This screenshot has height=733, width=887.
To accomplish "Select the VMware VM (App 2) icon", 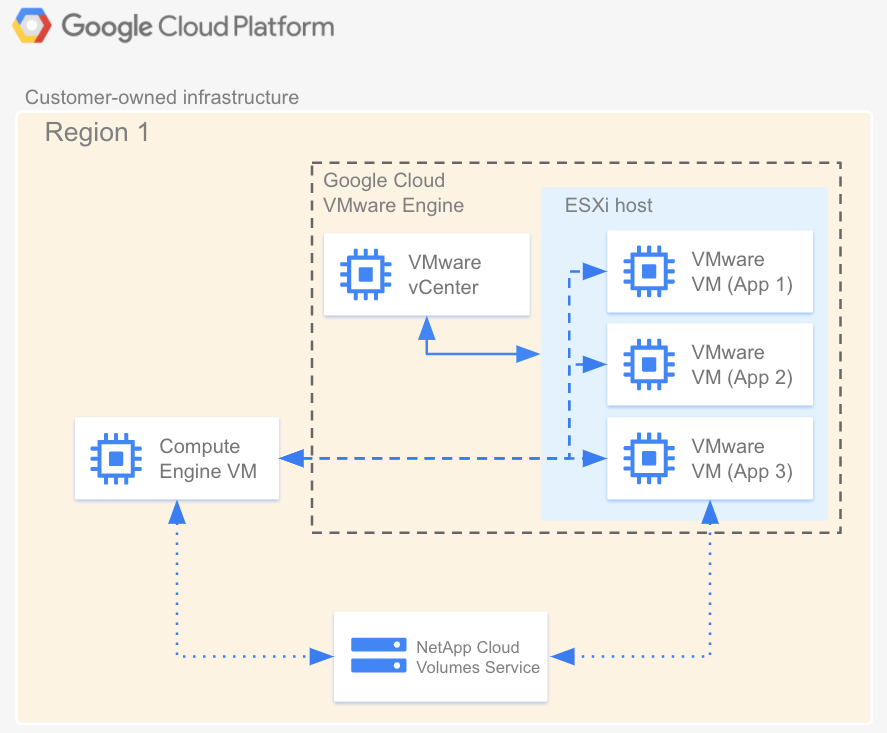I will click(647, 364).
